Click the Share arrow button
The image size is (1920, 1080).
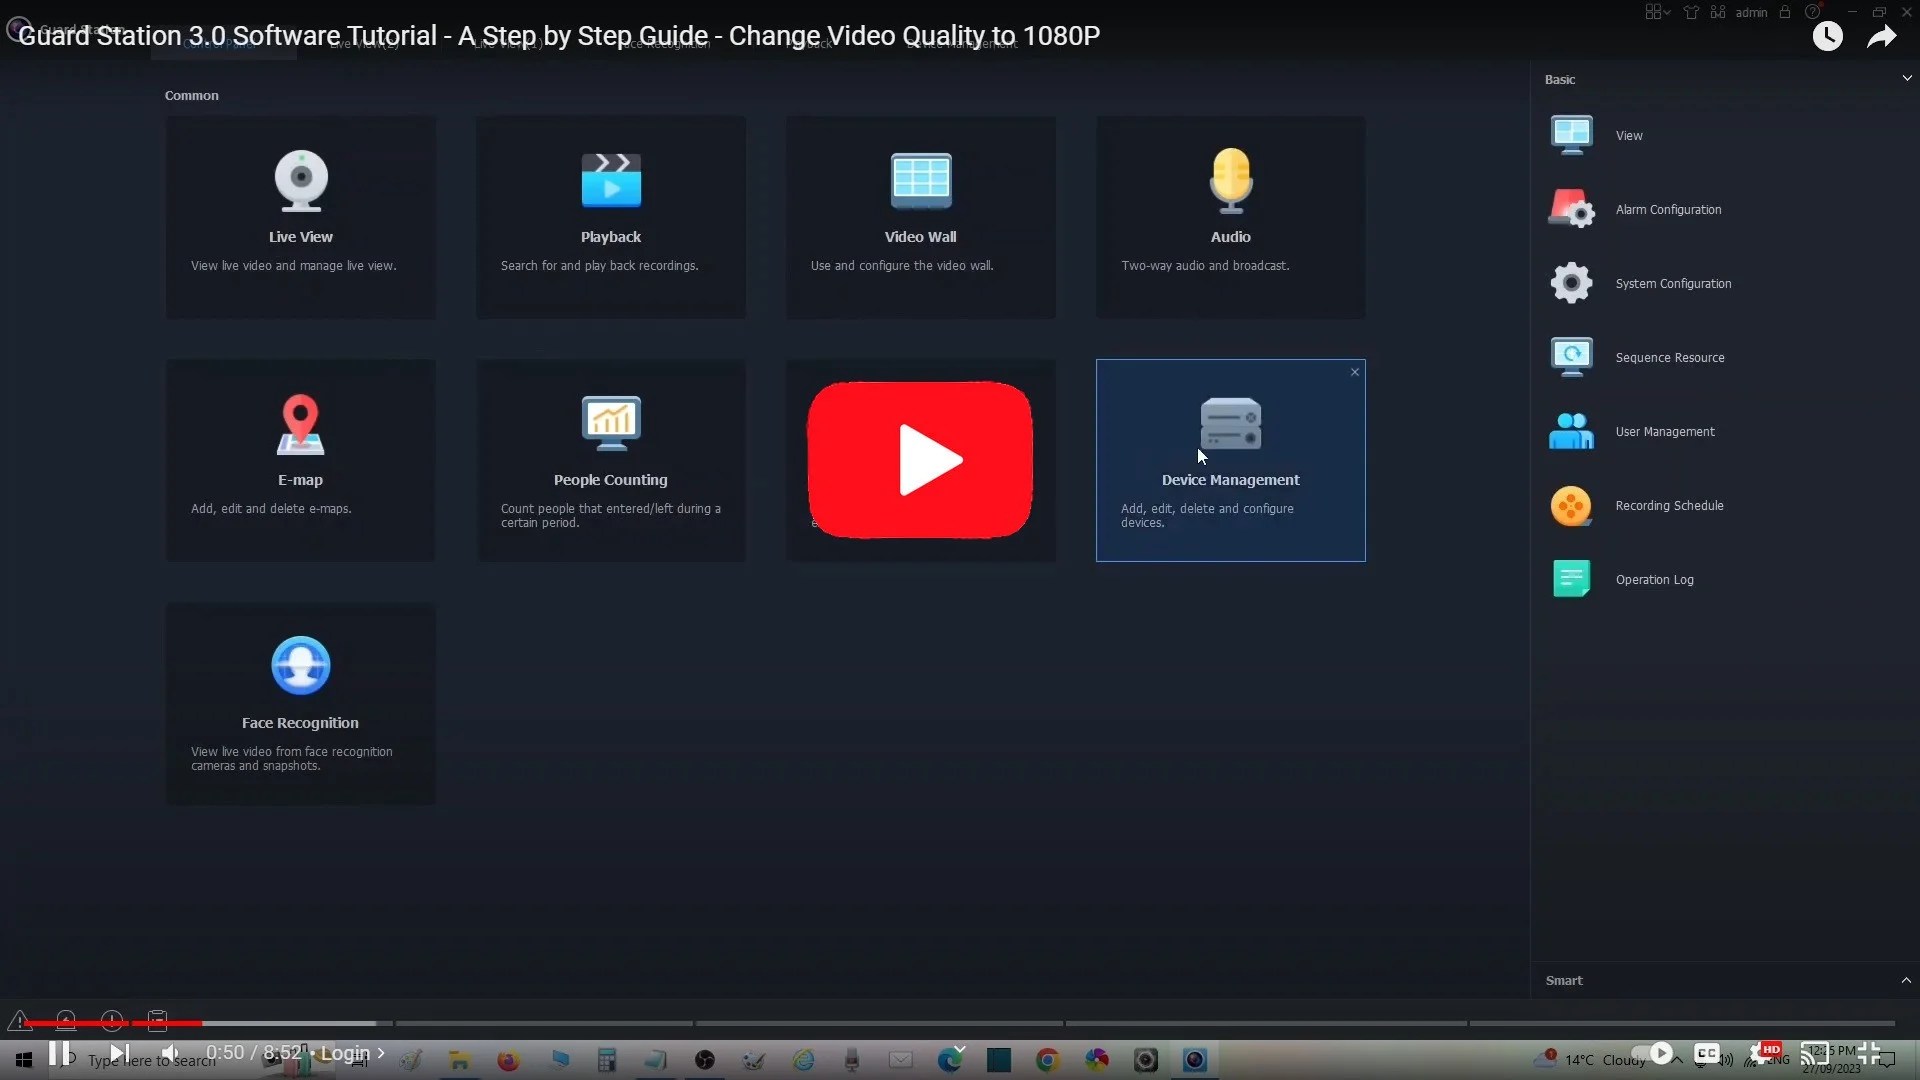point(1881,37)
